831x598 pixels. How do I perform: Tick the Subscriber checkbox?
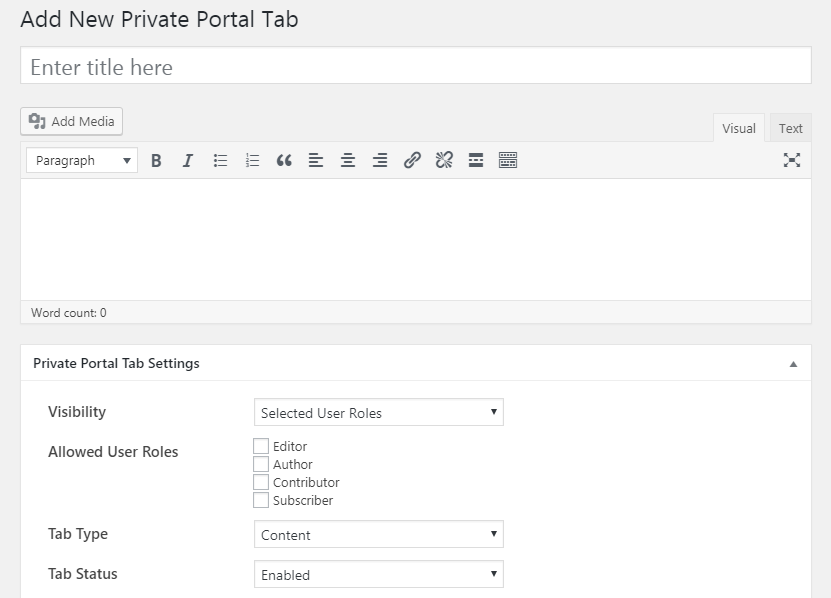tap(261, 500)
